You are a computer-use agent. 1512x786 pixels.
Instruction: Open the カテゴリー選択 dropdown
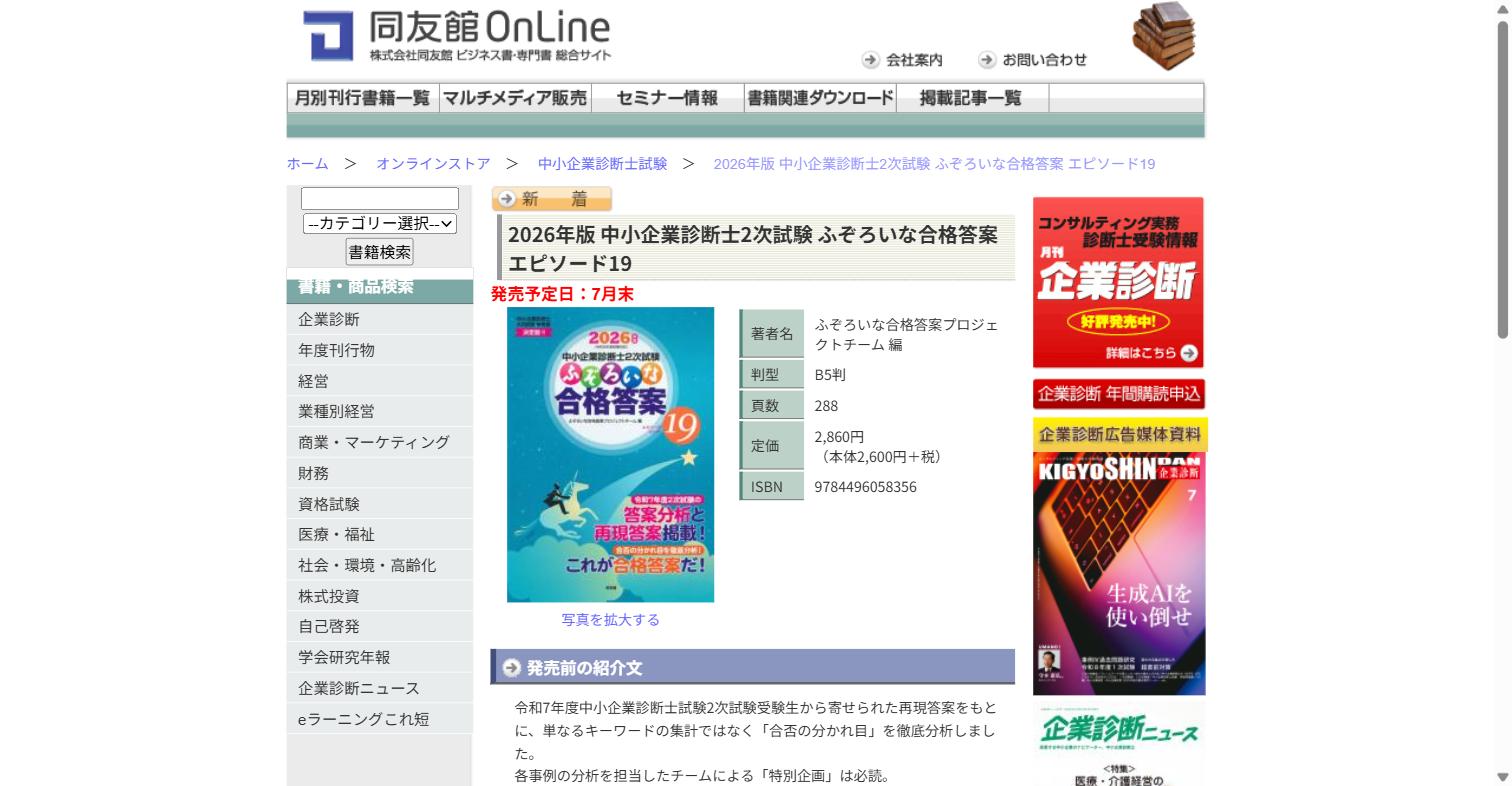pos(380,224)
